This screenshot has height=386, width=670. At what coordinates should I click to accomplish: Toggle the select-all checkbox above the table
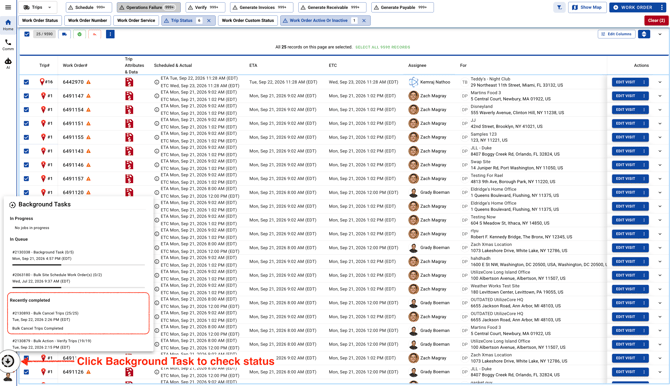point(27,34)
